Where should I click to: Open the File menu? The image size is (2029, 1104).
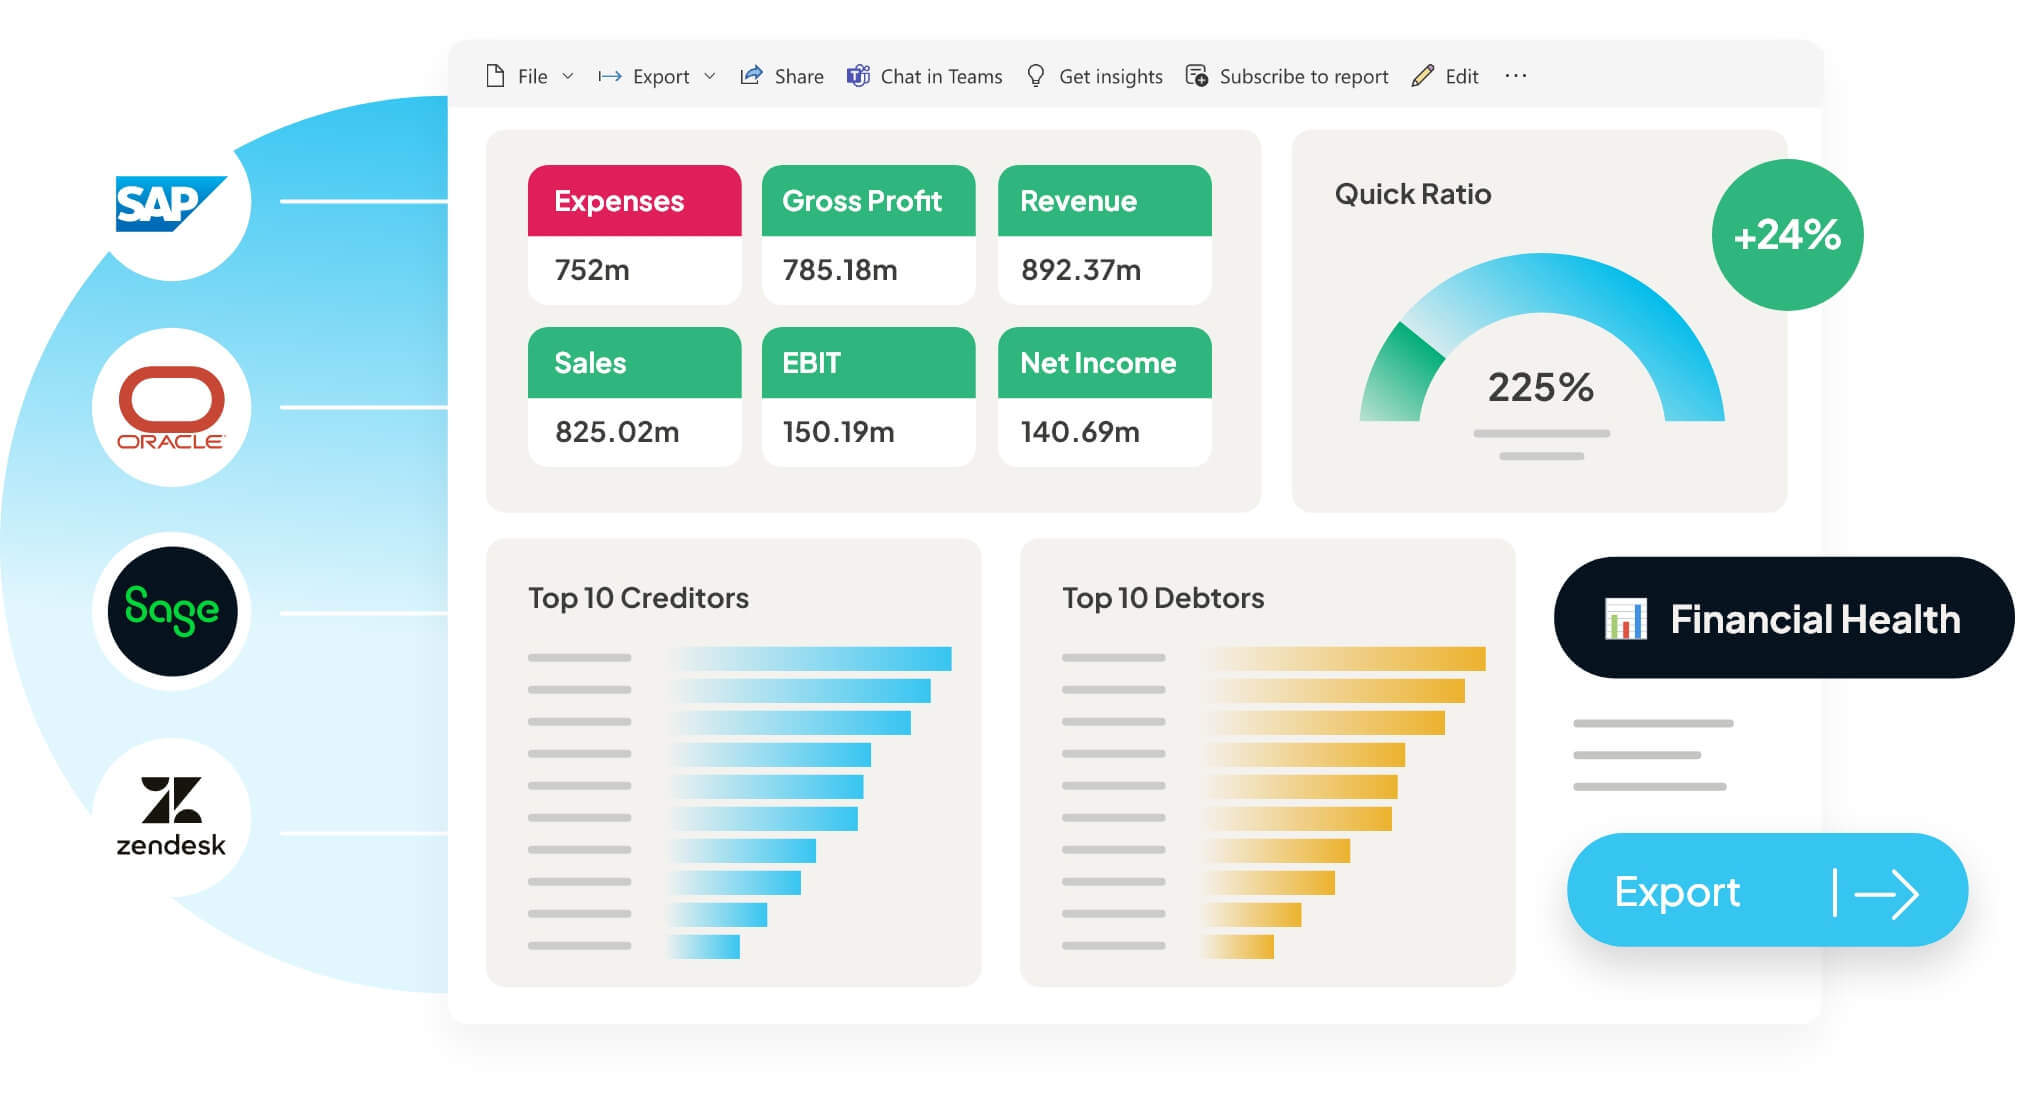532,76
